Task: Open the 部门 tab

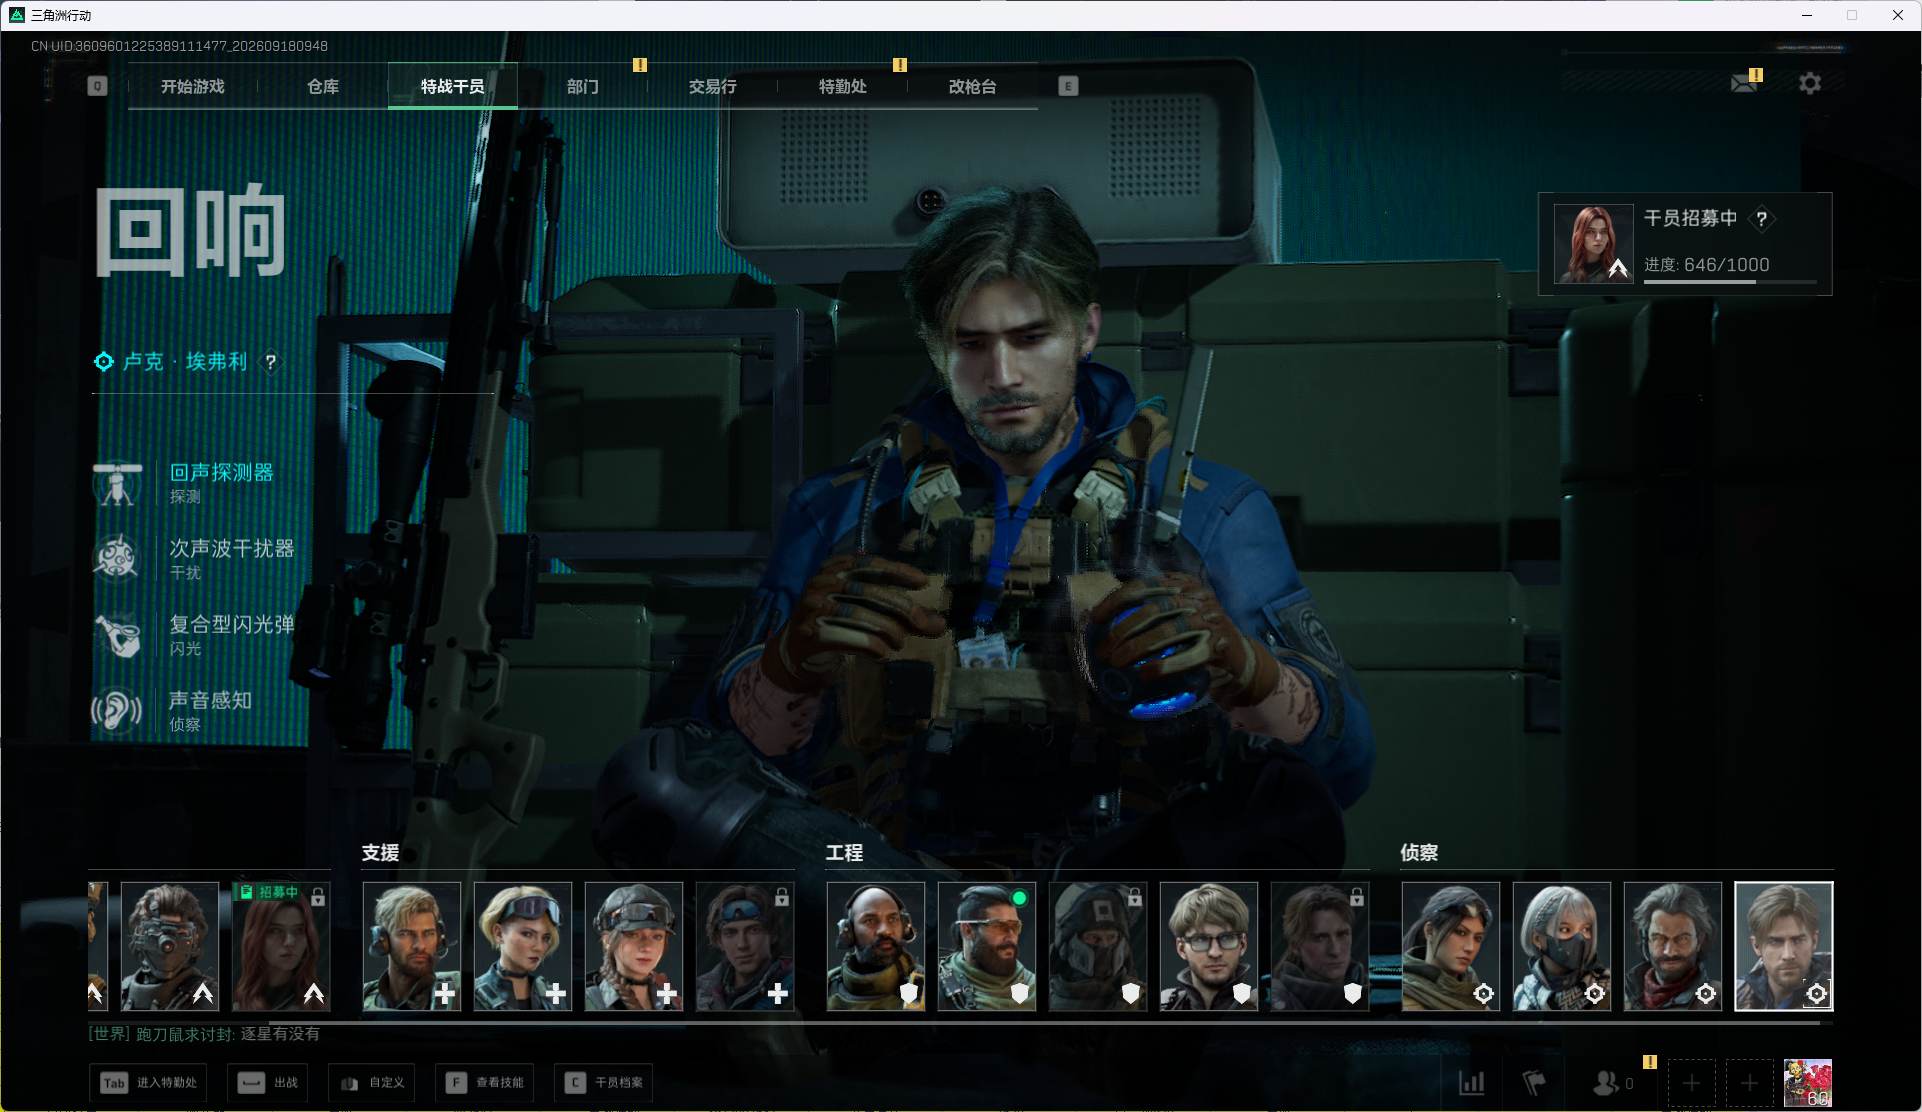Action: pos(583,87)
